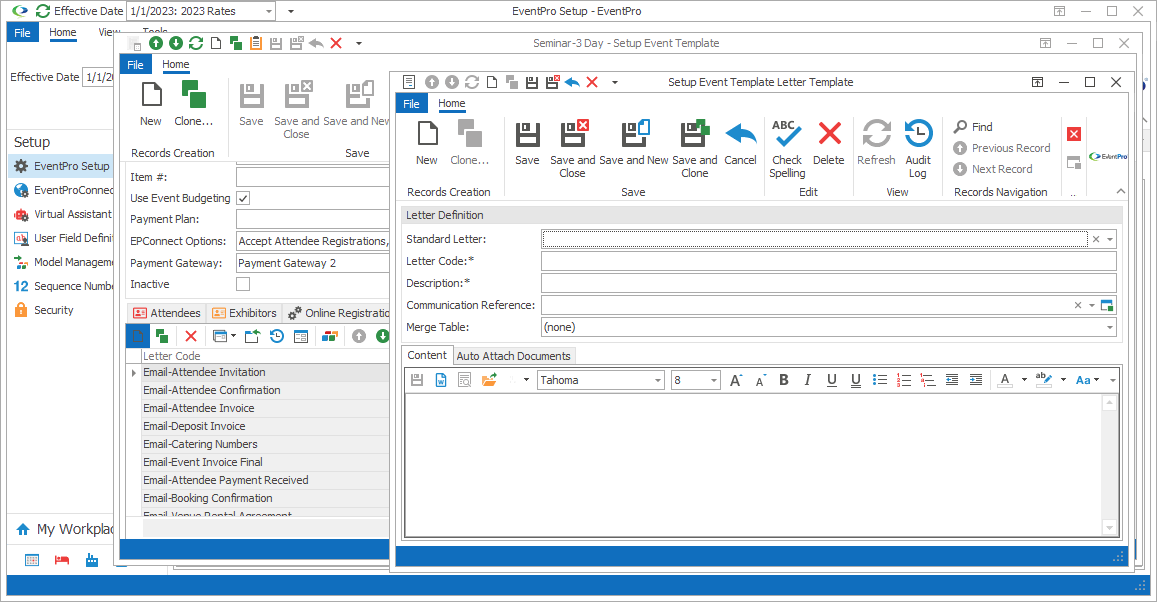Open the Communication Reference dropdown arrow
1157x602 pixels.
coord(1091,305)
